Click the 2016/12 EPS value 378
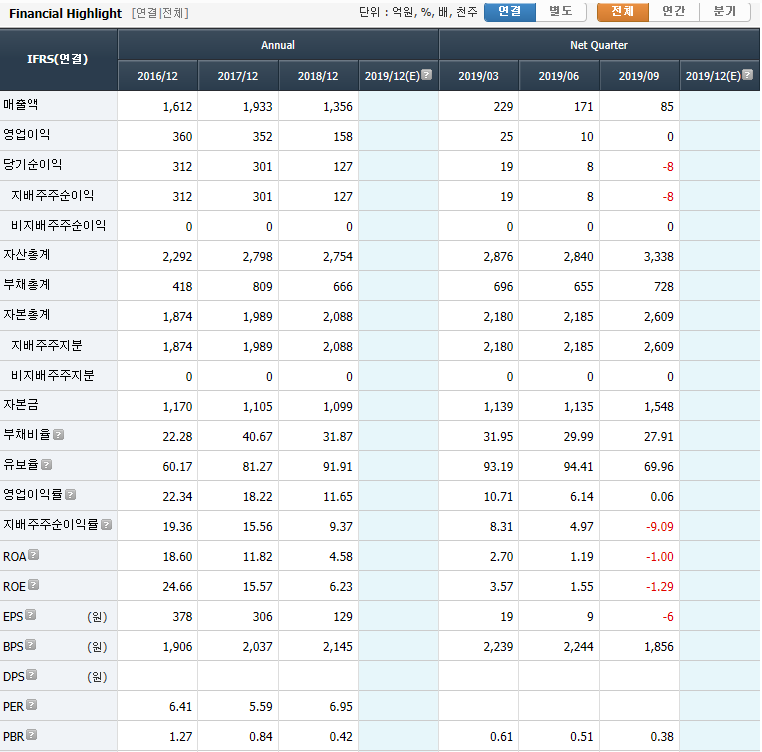Image resolution: width=762 pixels, height=752 pixels. tap(182, 617)
